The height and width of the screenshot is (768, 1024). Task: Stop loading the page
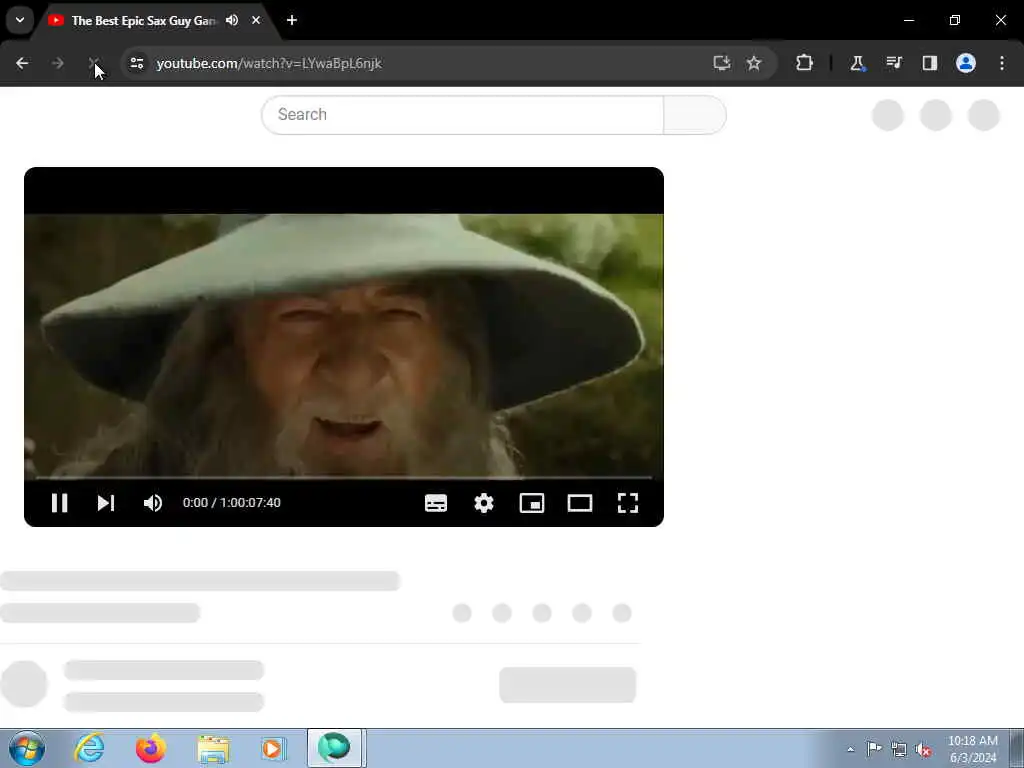[x=93, y=63]
